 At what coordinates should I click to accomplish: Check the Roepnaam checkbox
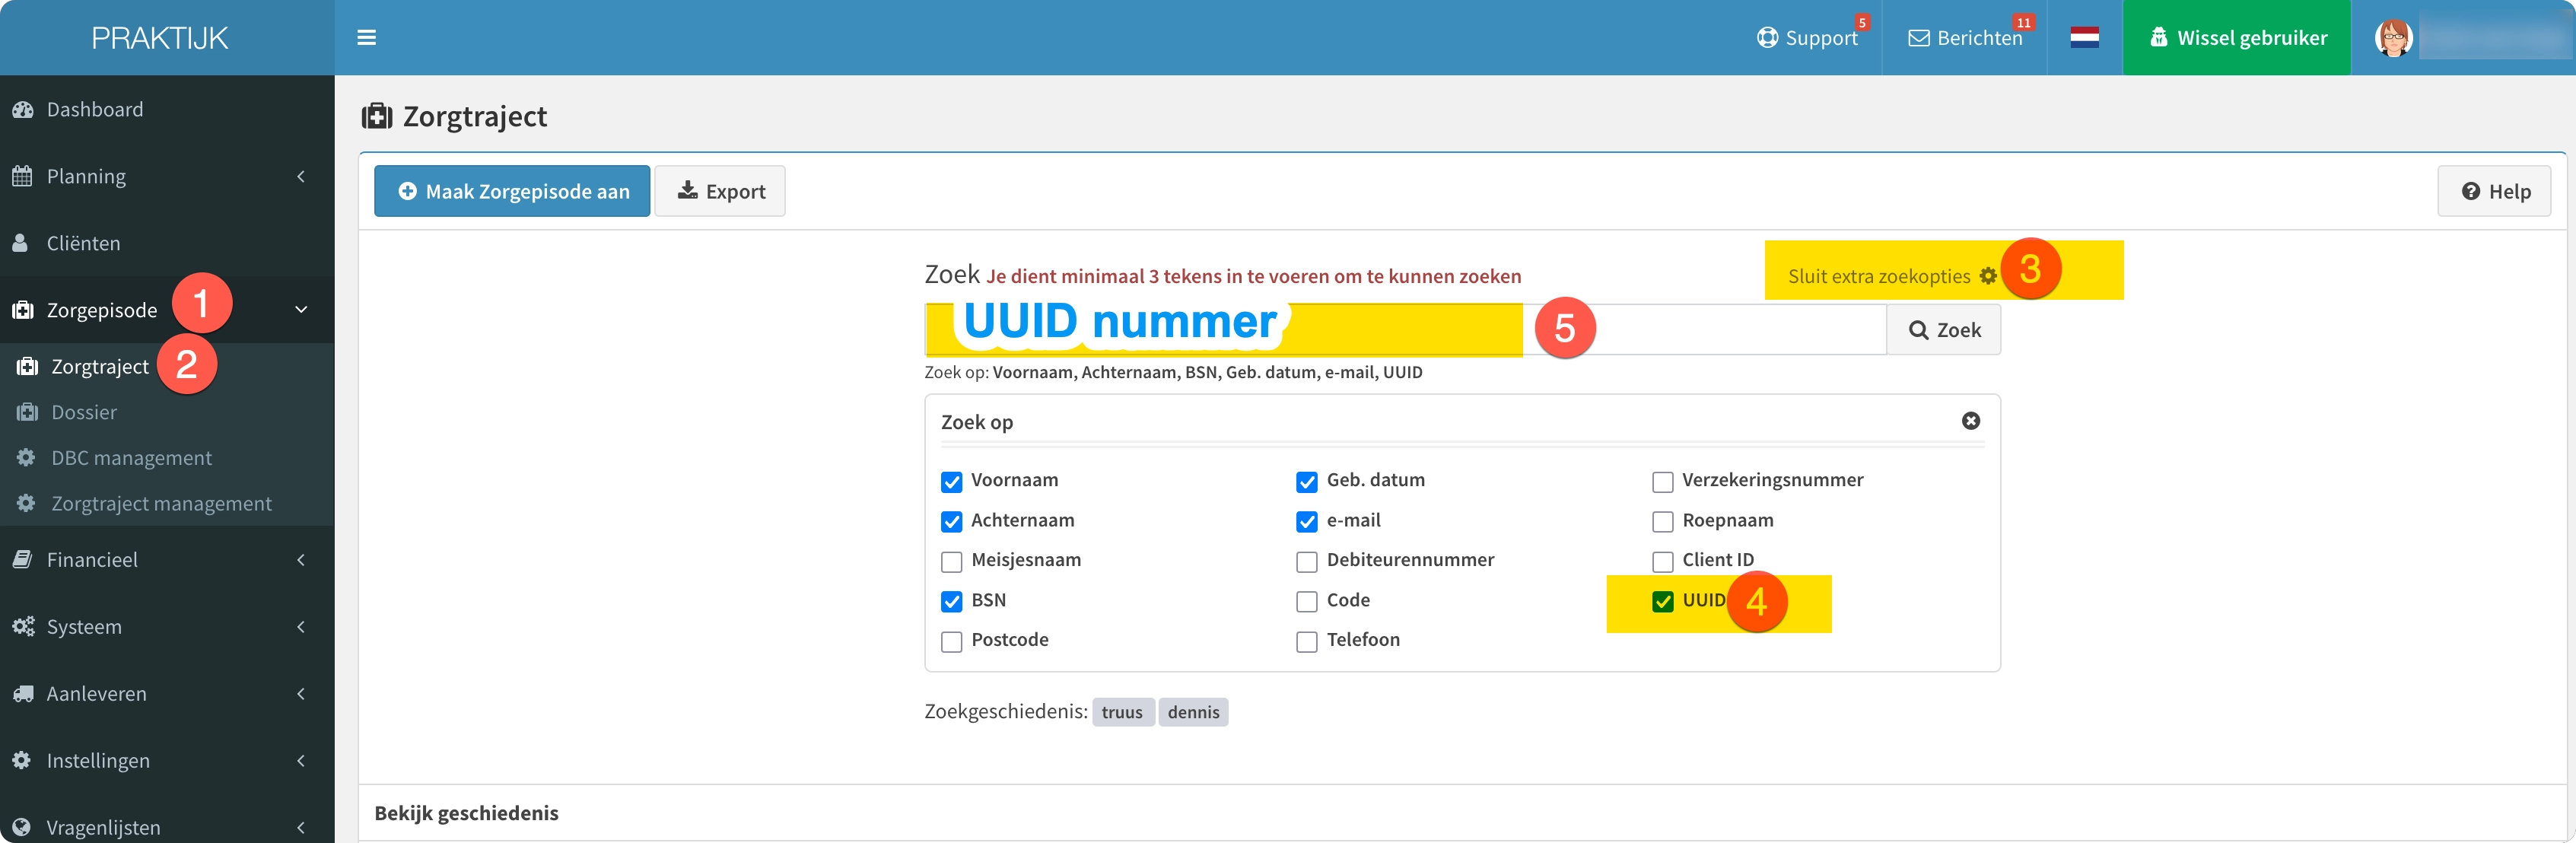click(x=1662, y=522)
